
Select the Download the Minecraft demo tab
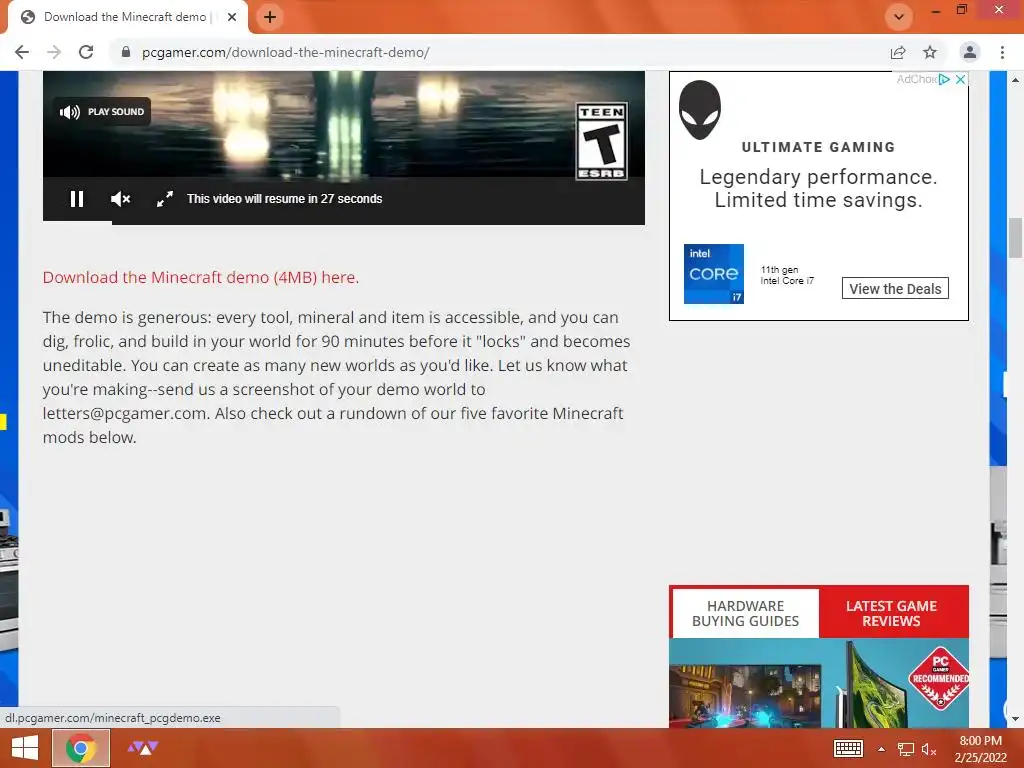click(x=127, y=17)
